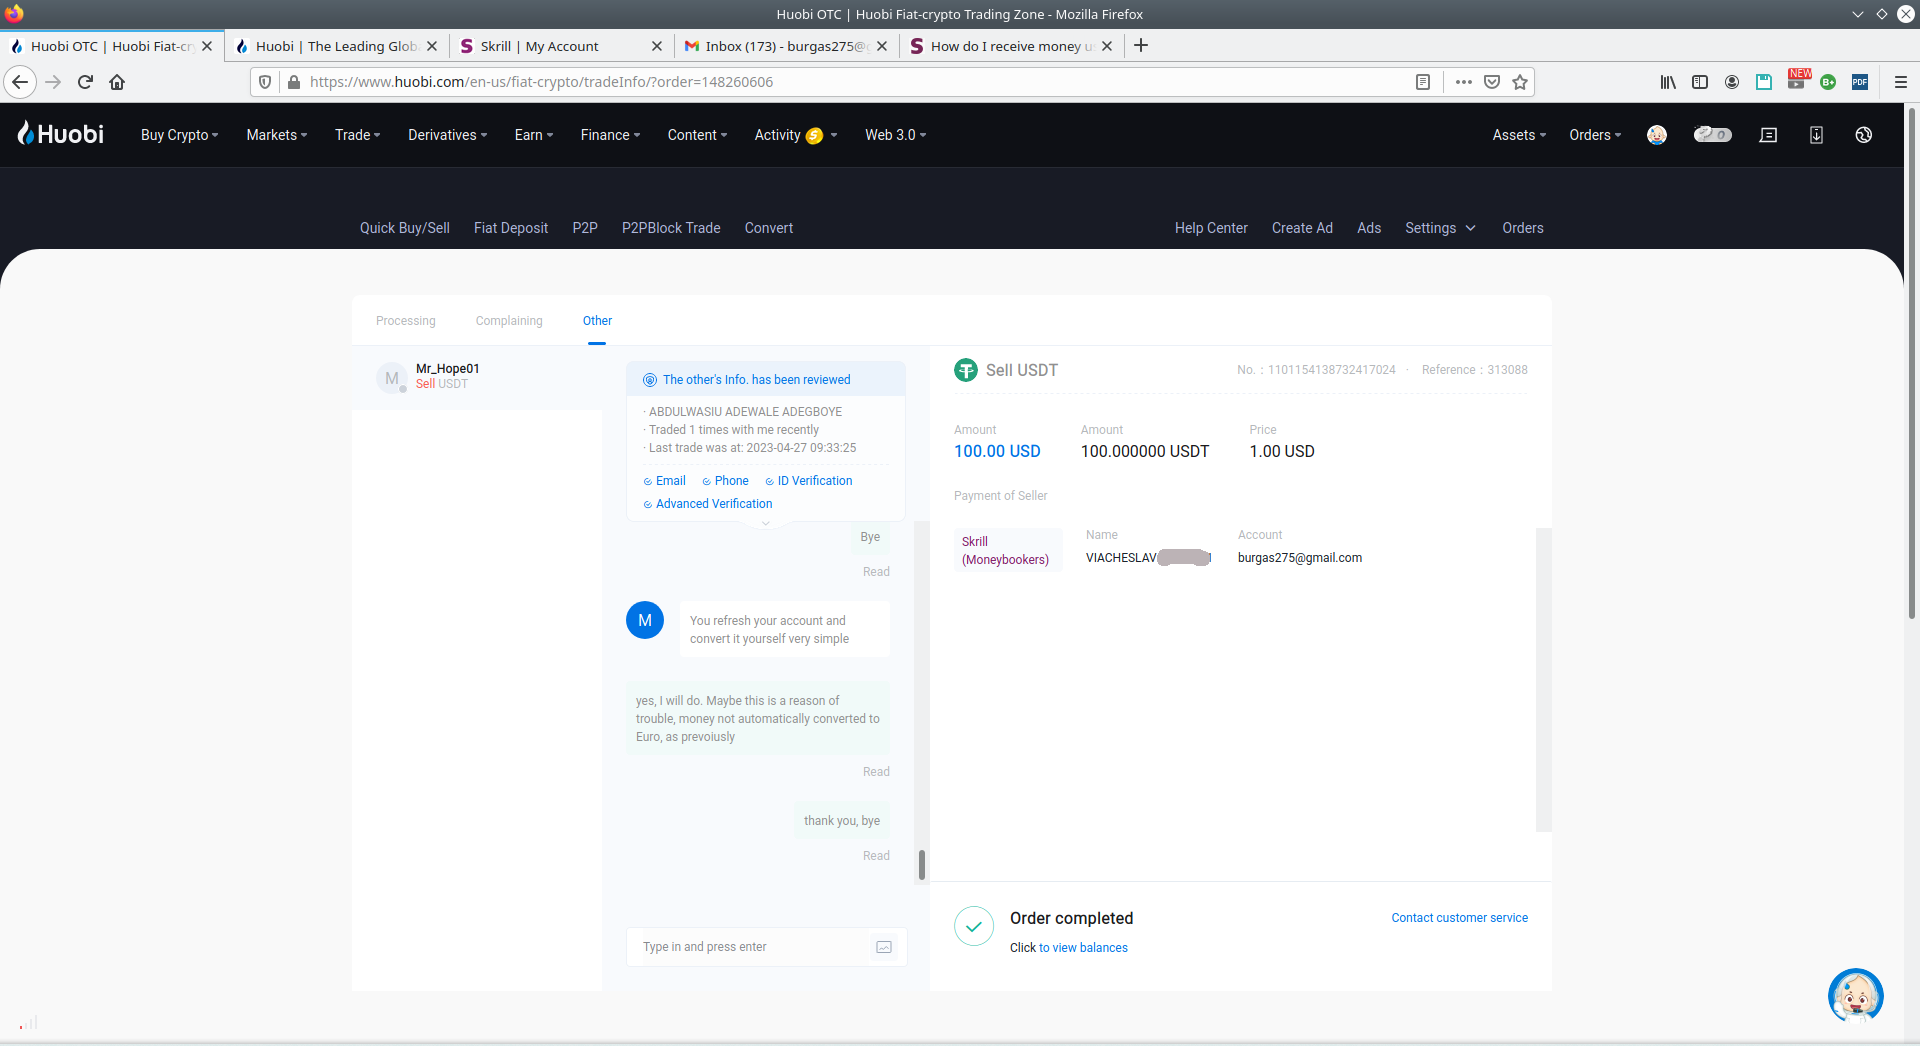This screenshot has height=1046, width=1920.
Task: Open the extension icon marked NEW
Action: click(x=1798, y=80)
